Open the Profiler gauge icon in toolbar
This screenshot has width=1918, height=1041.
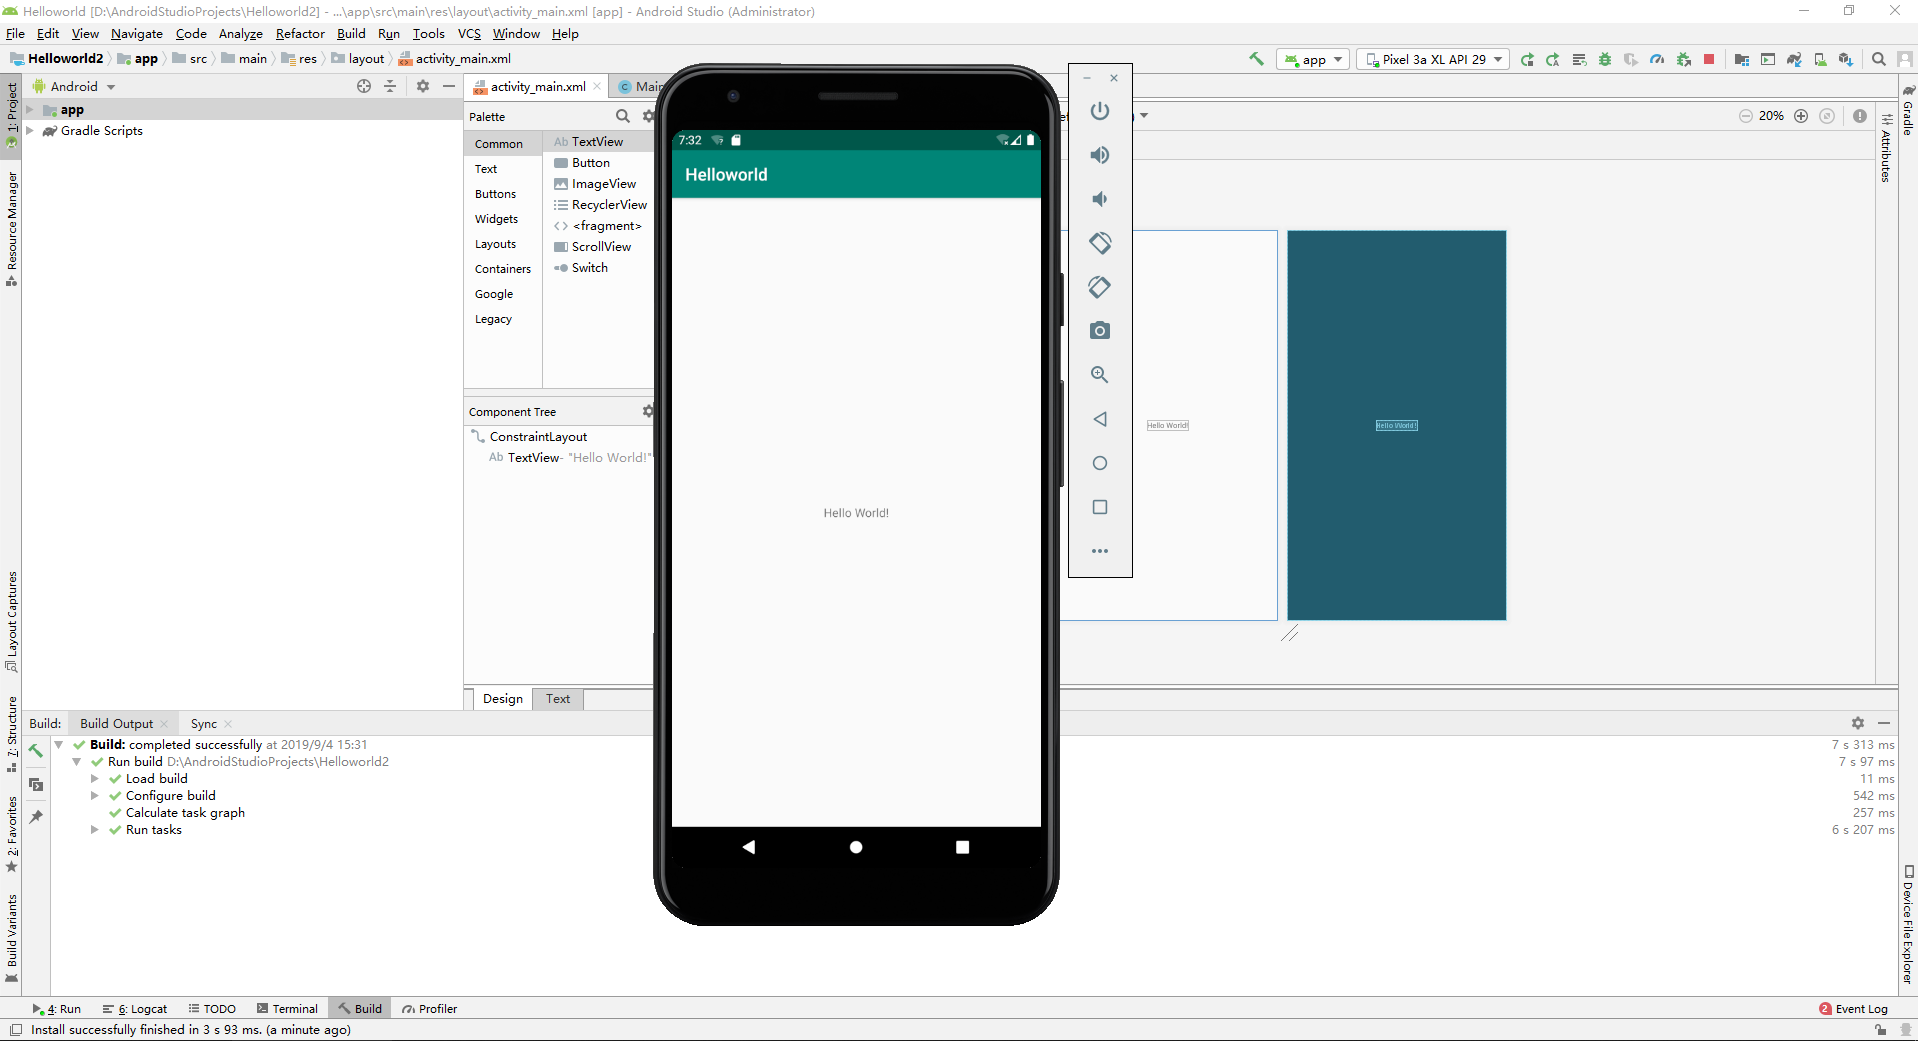coord(1657,60)
